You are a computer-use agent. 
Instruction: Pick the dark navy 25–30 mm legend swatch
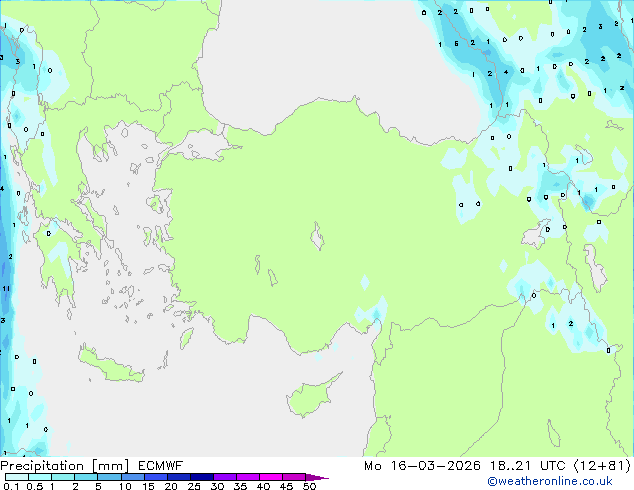click(202, 477)
